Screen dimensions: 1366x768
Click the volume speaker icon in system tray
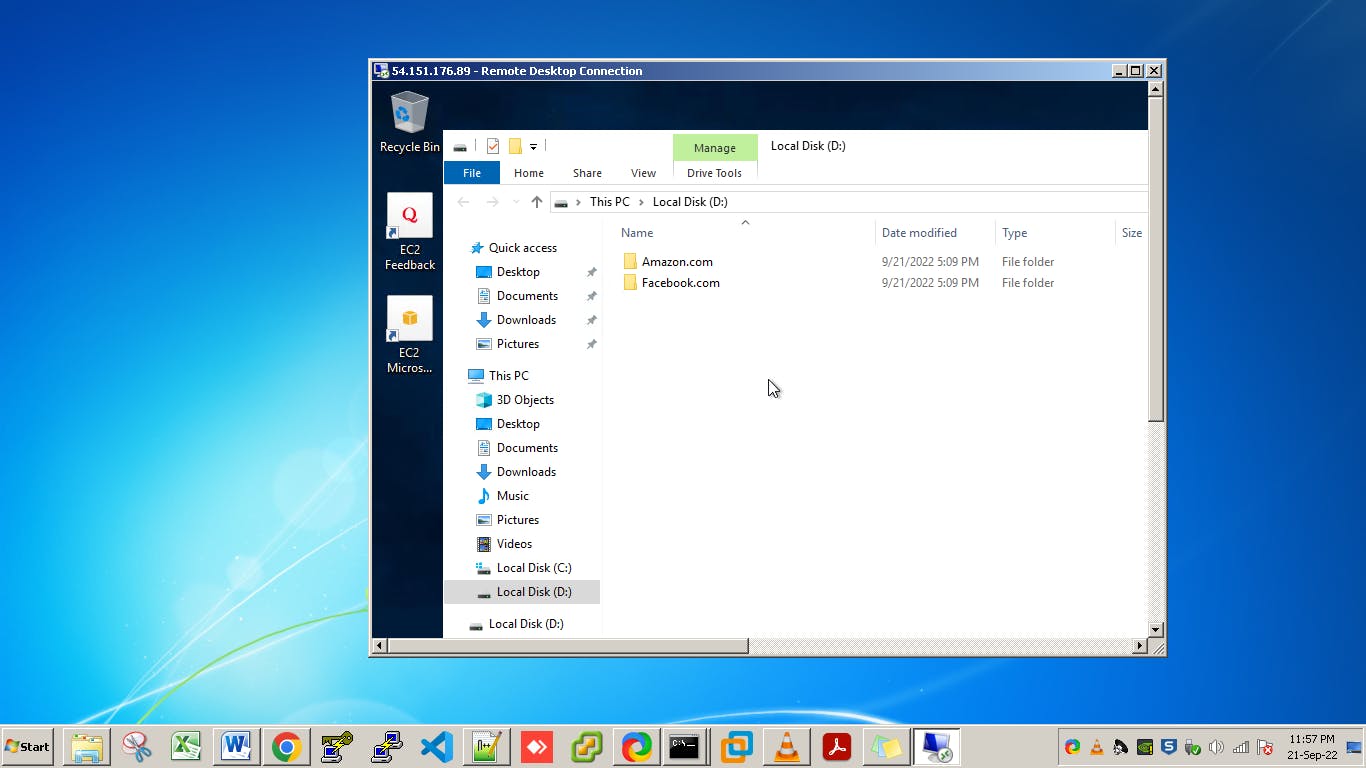1216,747
